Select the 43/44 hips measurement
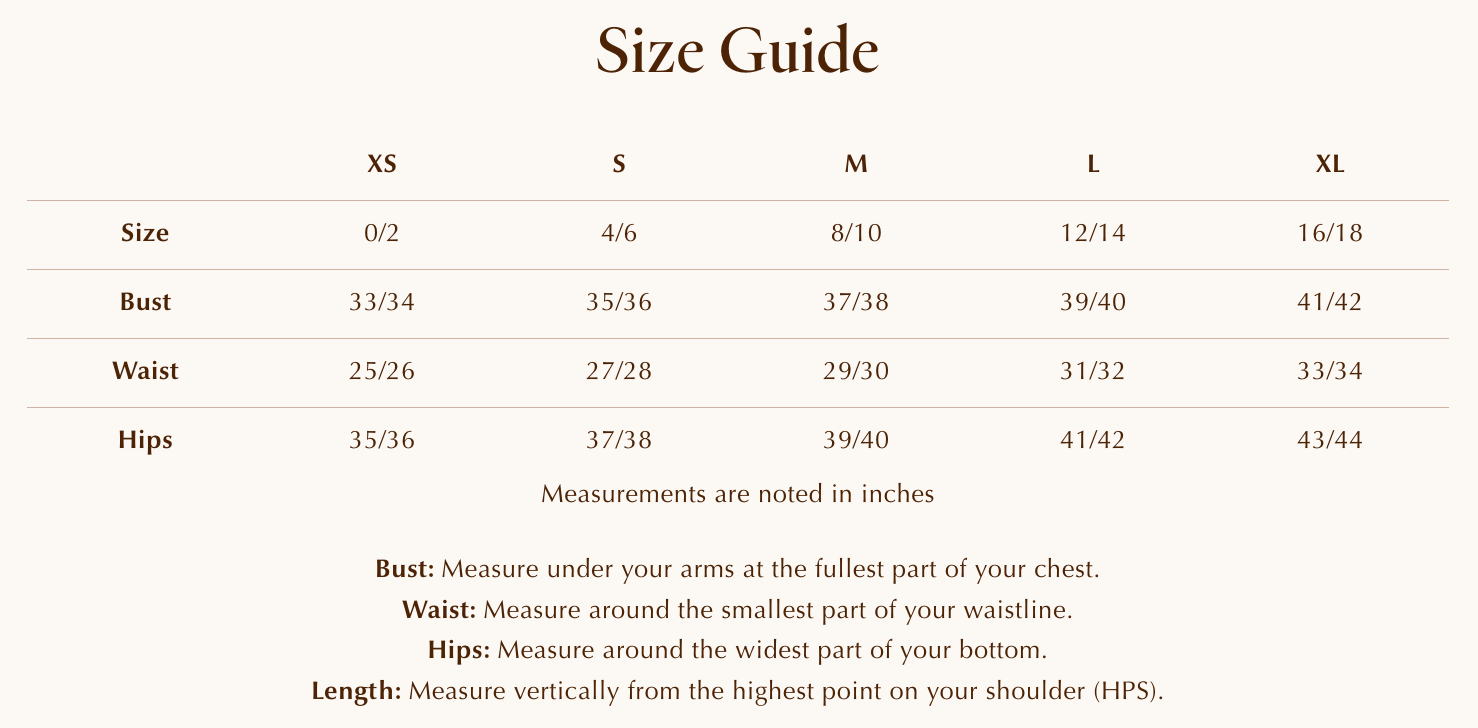 (x=1330, y=440)
